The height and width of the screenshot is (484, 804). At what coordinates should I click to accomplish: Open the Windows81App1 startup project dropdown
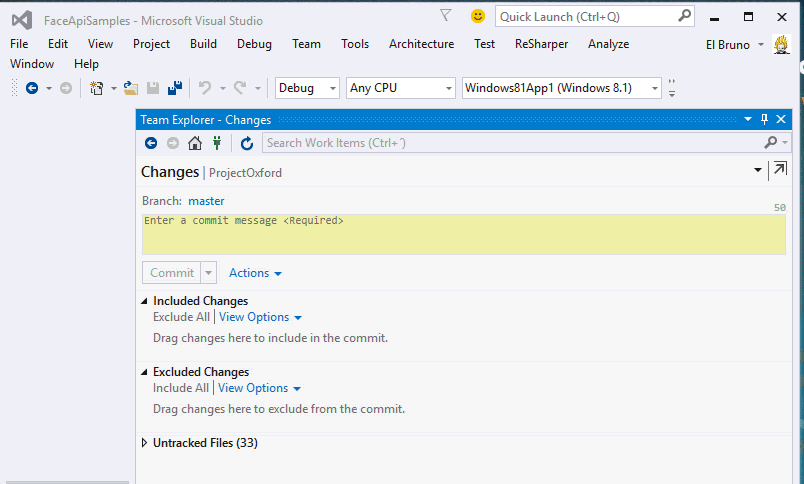562,88
